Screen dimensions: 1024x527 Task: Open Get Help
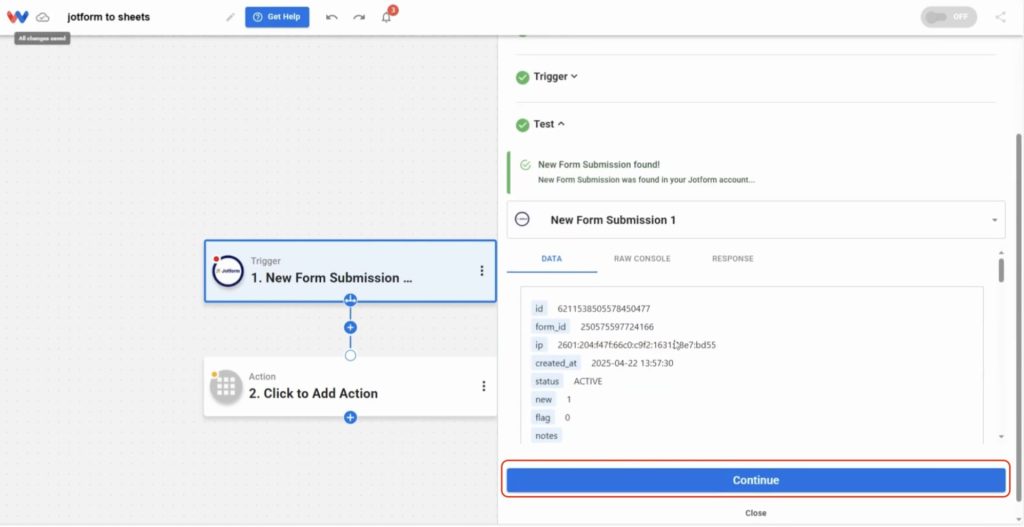pos(277,17)
